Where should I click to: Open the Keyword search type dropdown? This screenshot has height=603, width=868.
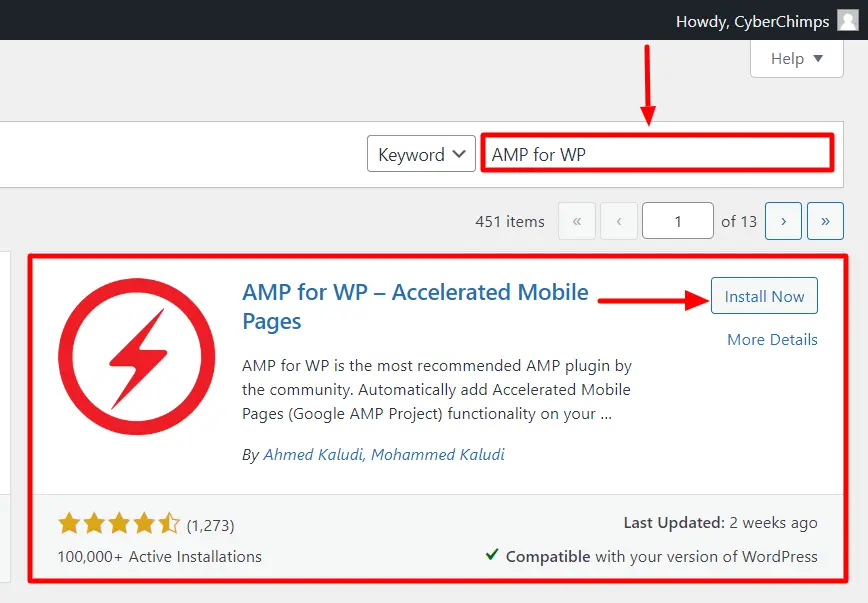click(x=421, y=154)
